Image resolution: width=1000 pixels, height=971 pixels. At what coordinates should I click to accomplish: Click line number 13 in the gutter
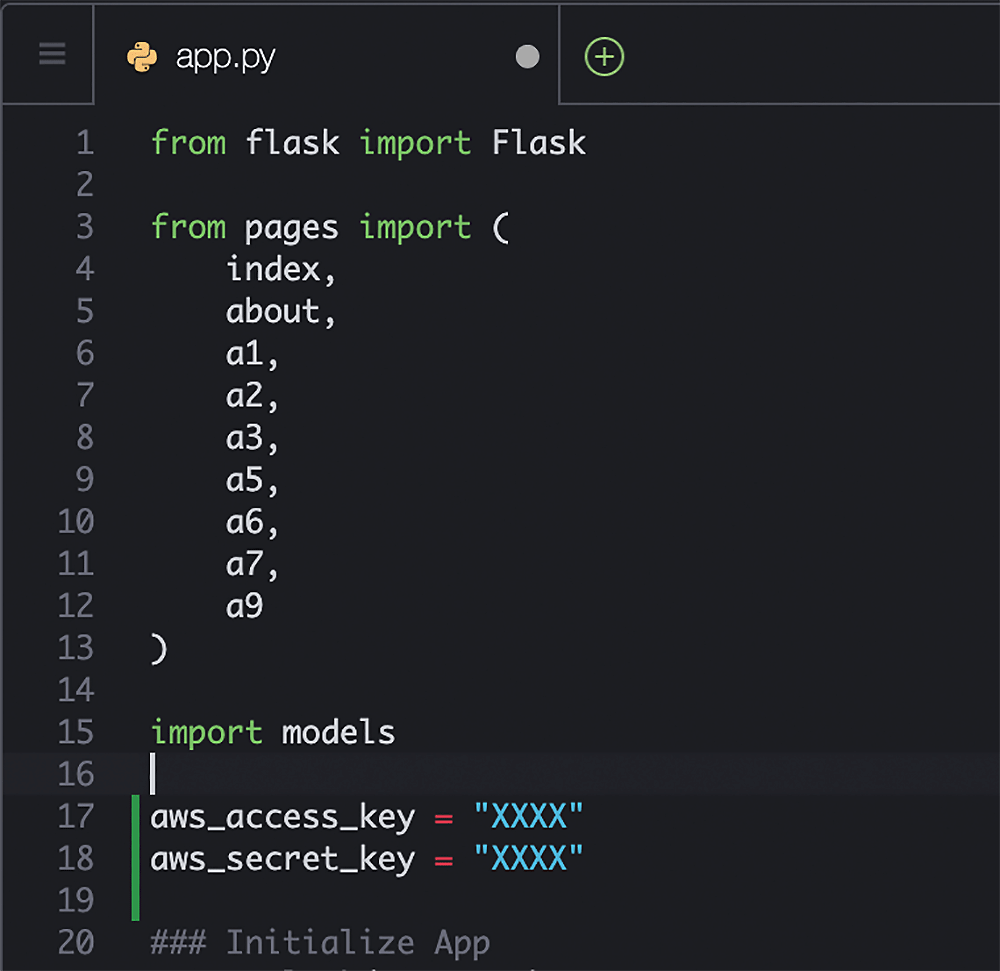[76, 648]
